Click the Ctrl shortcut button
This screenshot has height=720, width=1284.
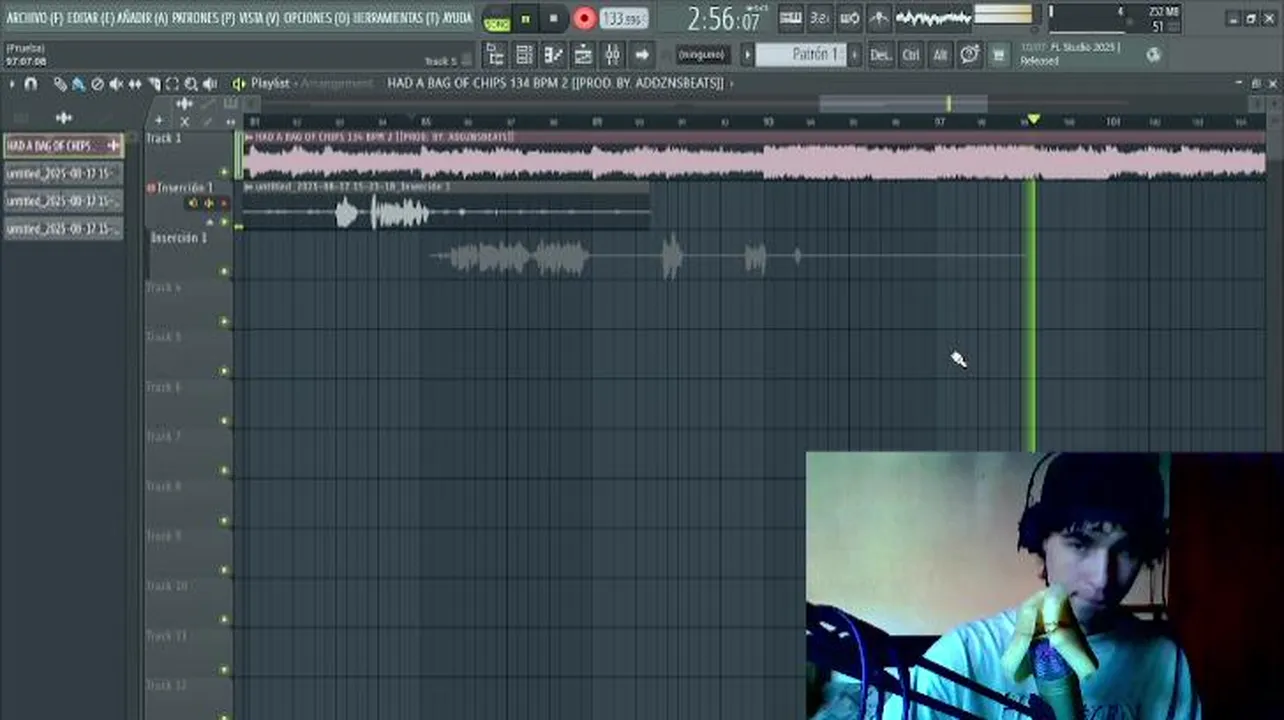[x=910, y=55]
